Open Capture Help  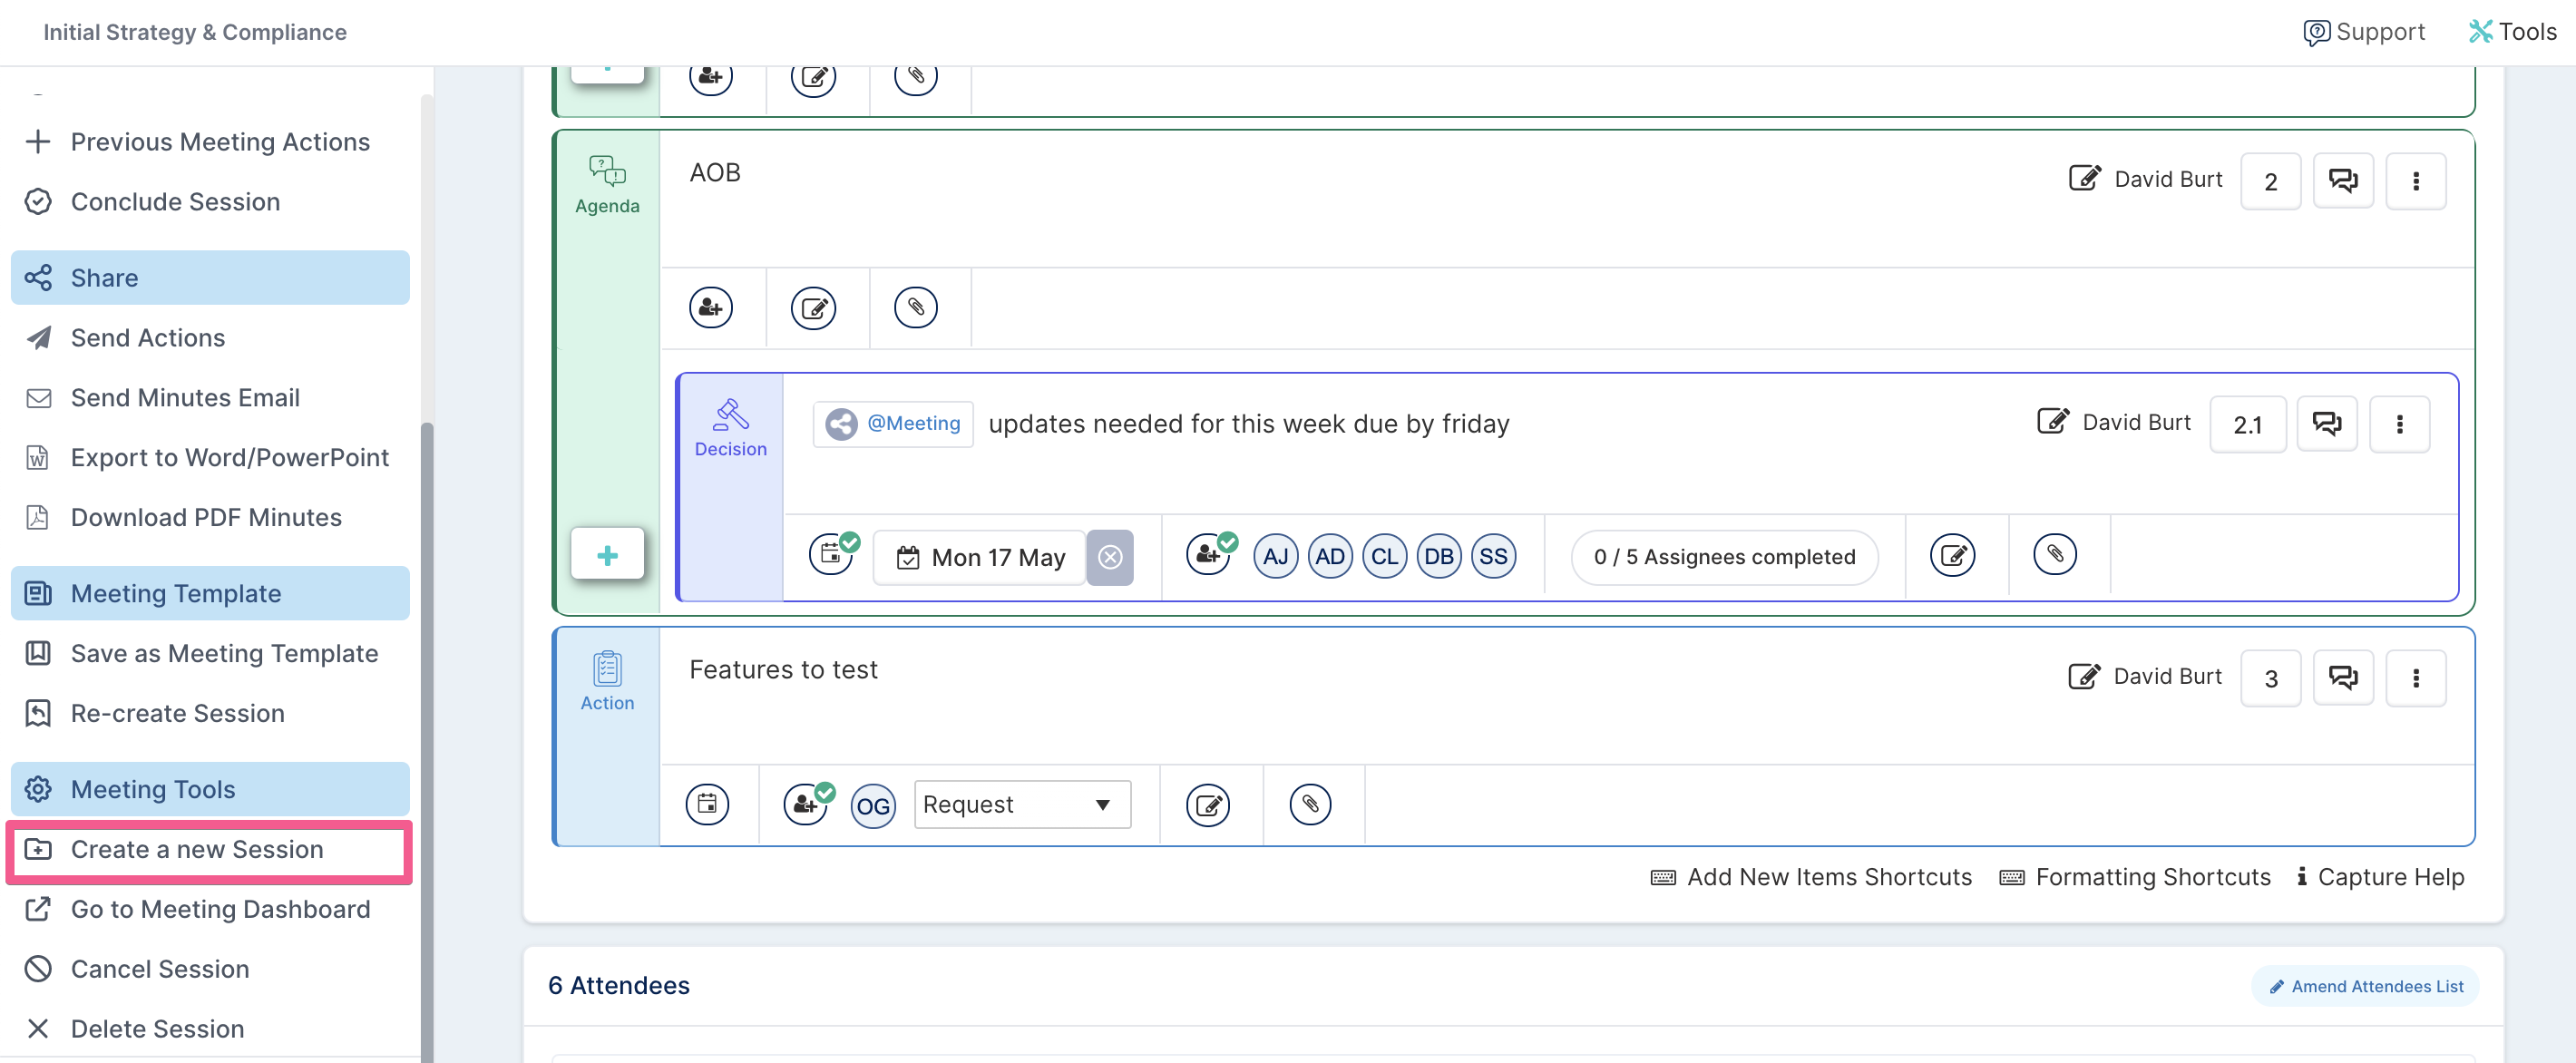(x=2380, y=877)
